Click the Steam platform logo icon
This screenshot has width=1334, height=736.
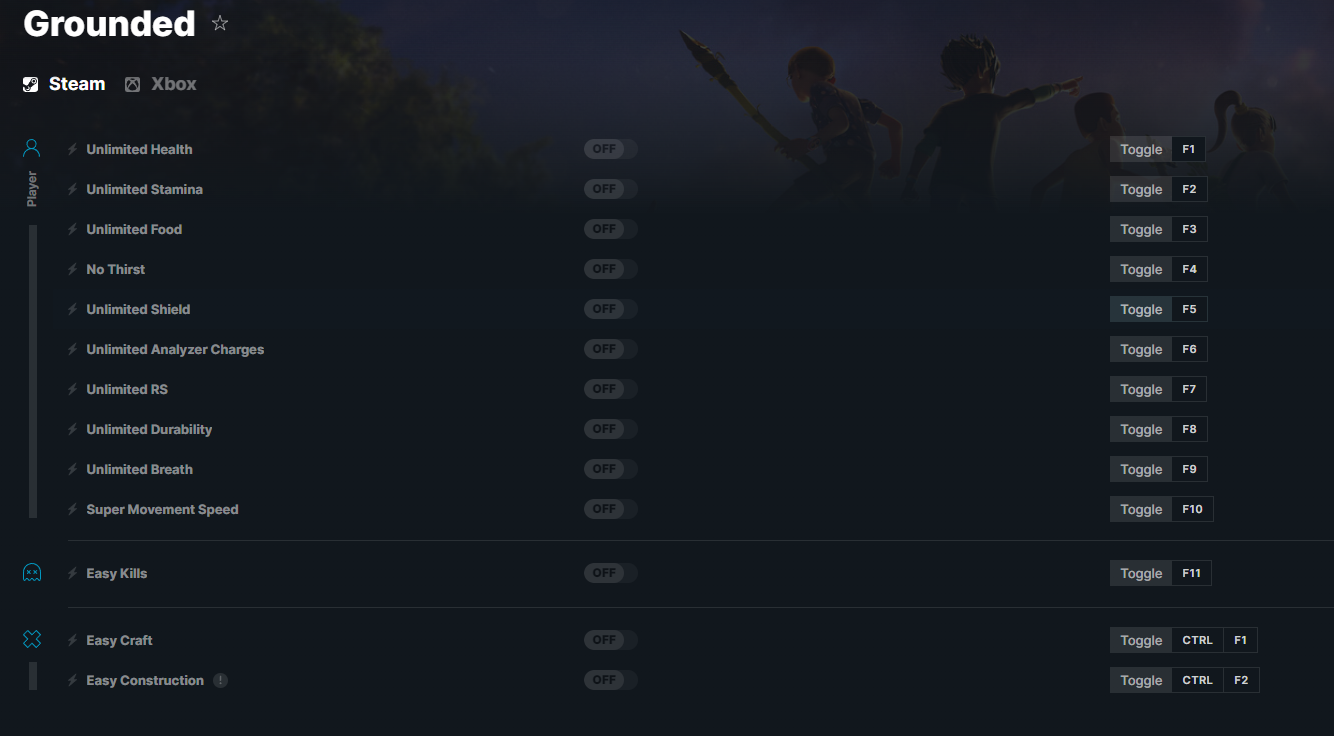coord(31,85)
